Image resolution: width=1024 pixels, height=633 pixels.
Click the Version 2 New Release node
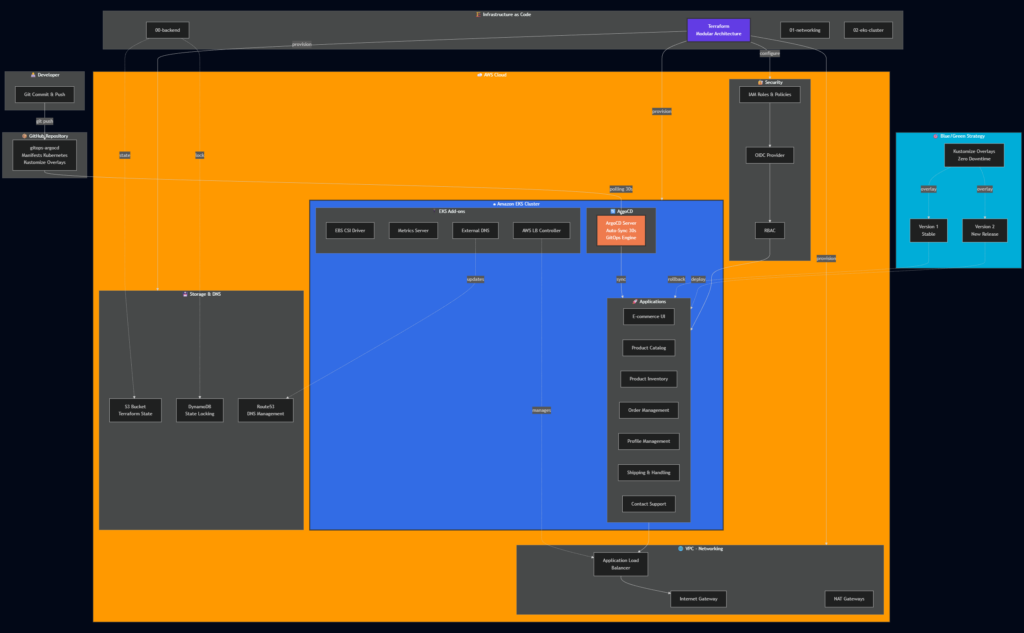tap(984, 230)
